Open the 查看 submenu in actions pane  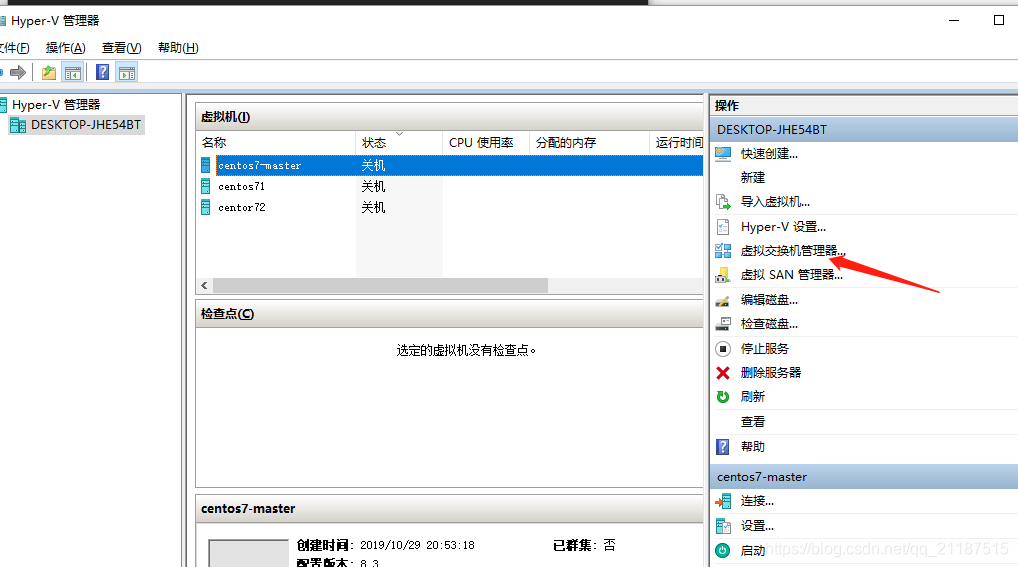(752, 422)
